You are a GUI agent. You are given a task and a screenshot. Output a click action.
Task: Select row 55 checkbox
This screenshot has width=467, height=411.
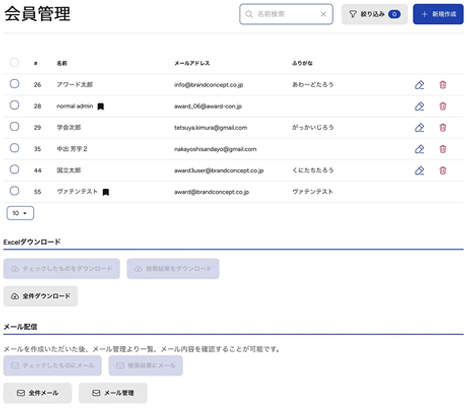[x=14, y=191]
